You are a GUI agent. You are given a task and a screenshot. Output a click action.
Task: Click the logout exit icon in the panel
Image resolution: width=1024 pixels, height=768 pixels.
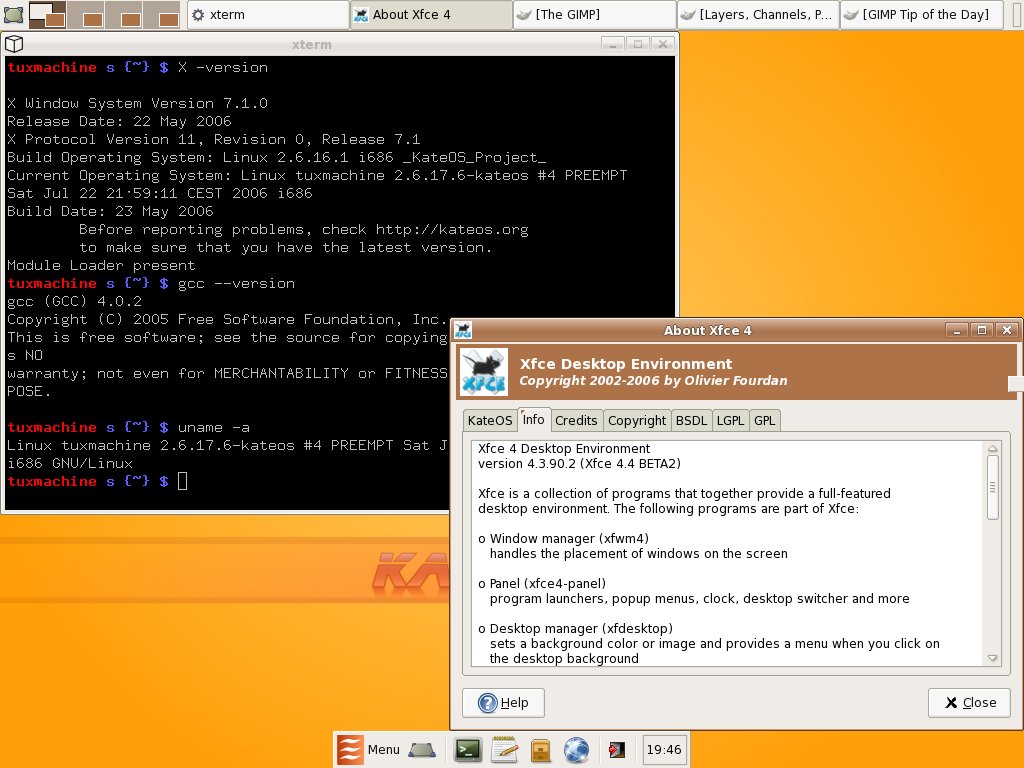616,750
